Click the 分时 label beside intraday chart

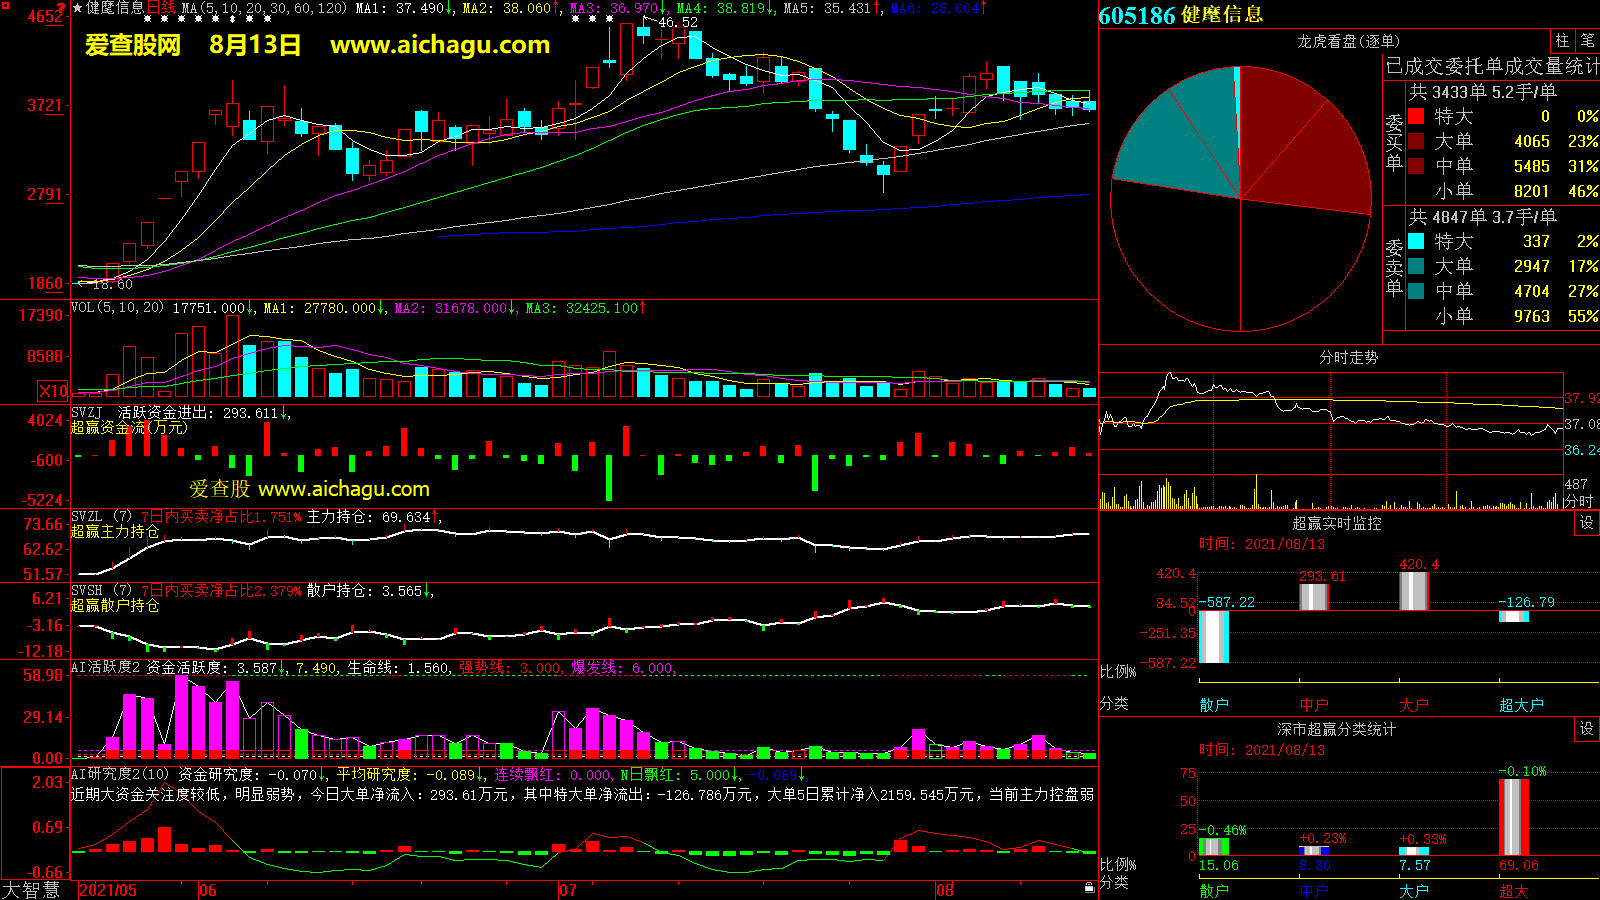coord(1578,501)
